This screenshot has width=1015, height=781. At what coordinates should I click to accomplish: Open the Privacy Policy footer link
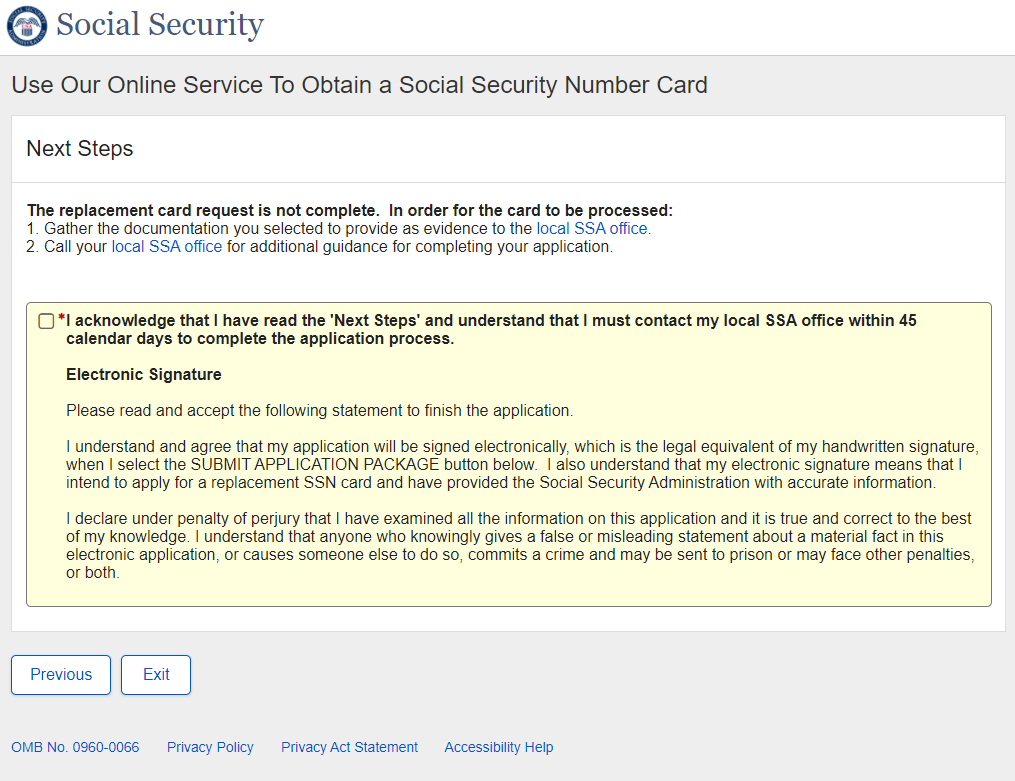(x=210, y=747)
